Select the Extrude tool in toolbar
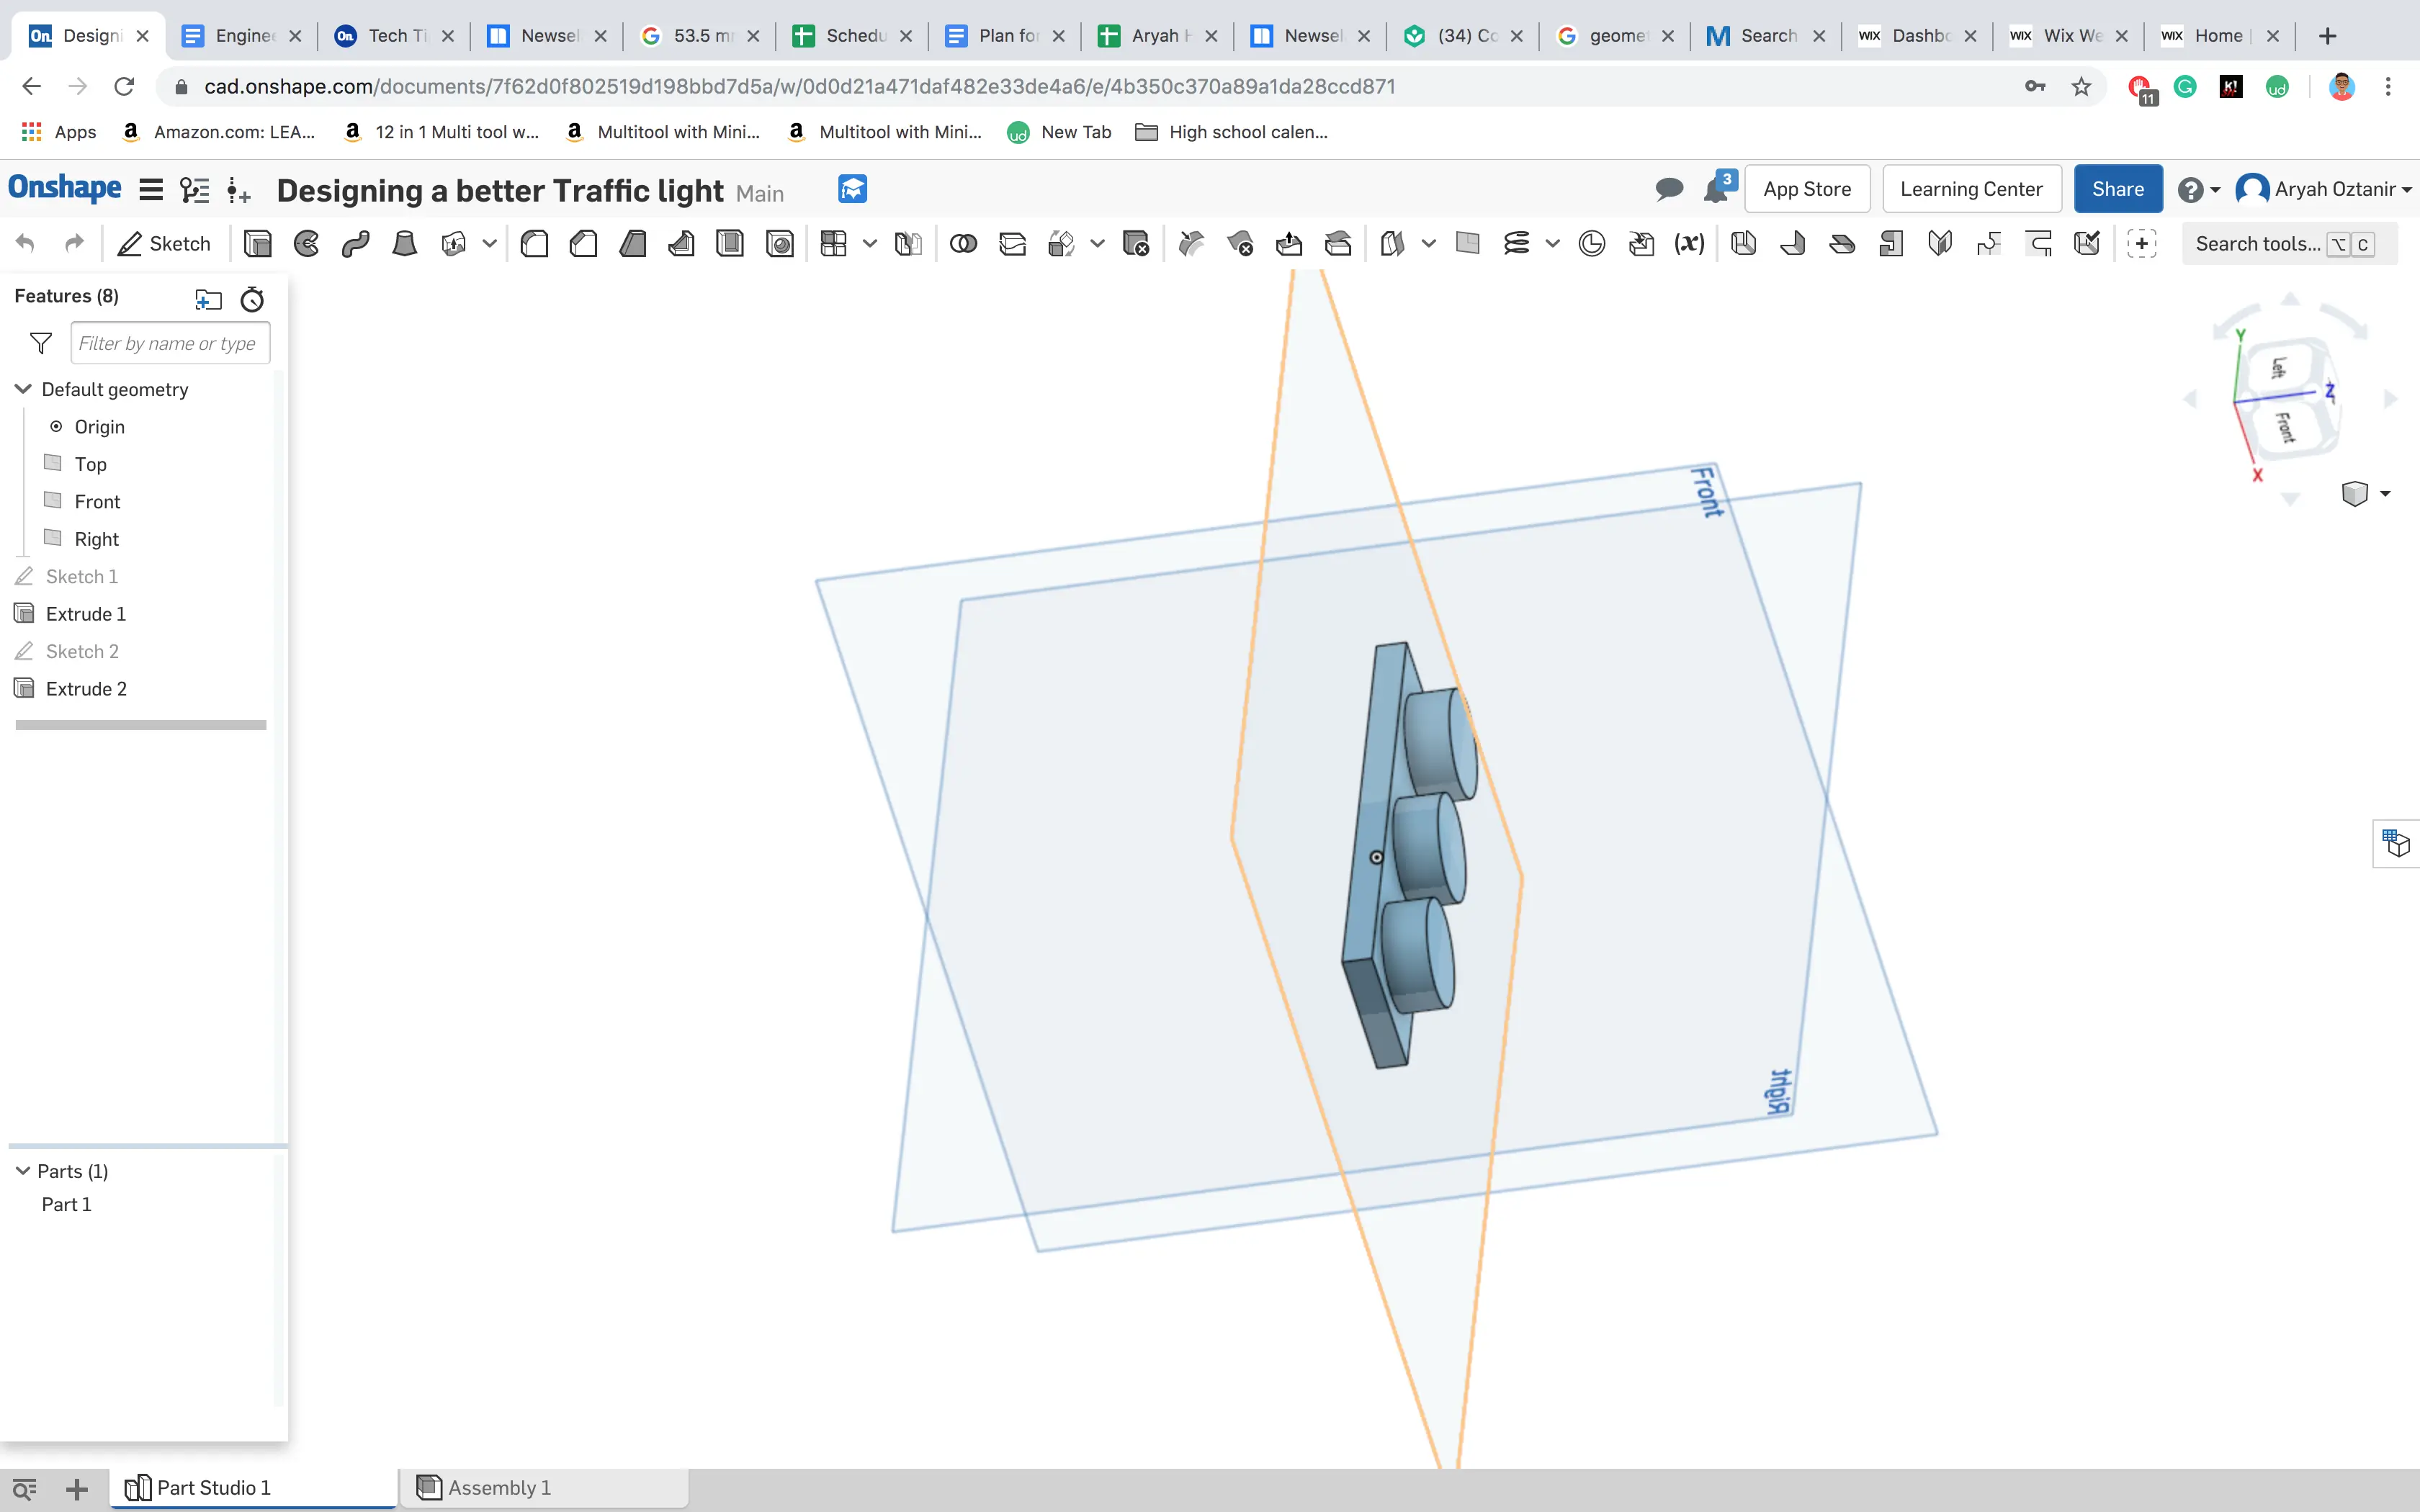 pos(257,244)
